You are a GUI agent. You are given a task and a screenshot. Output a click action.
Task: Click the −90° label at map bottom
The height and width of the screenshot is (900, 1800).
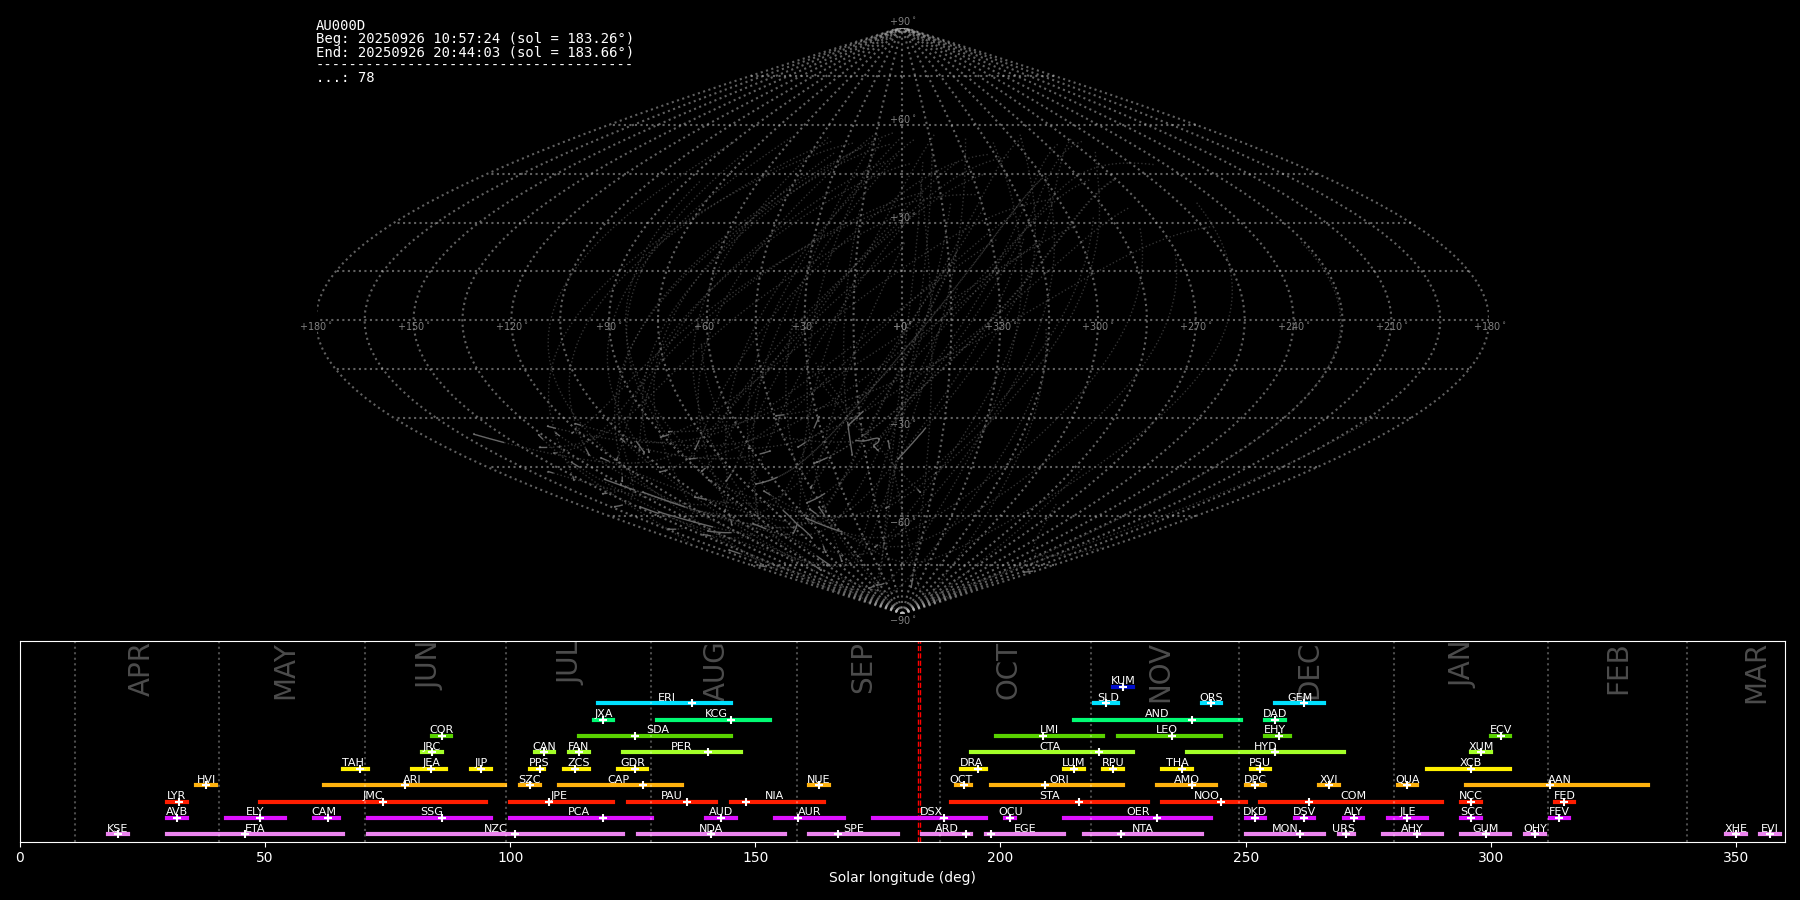[902, 621]
